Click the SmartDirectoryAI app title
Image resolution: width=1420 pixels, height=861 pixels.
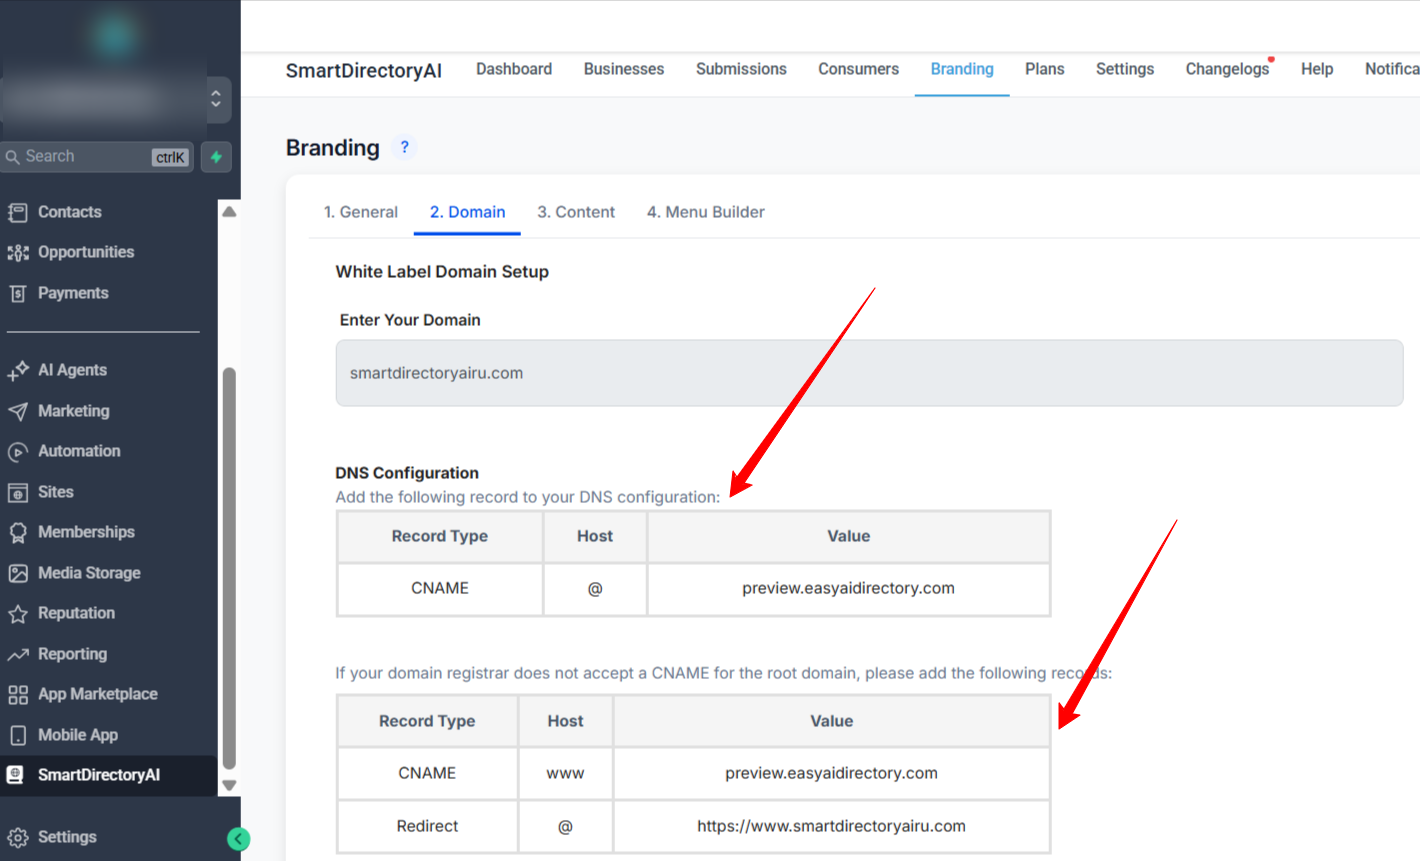click(364, 70)
